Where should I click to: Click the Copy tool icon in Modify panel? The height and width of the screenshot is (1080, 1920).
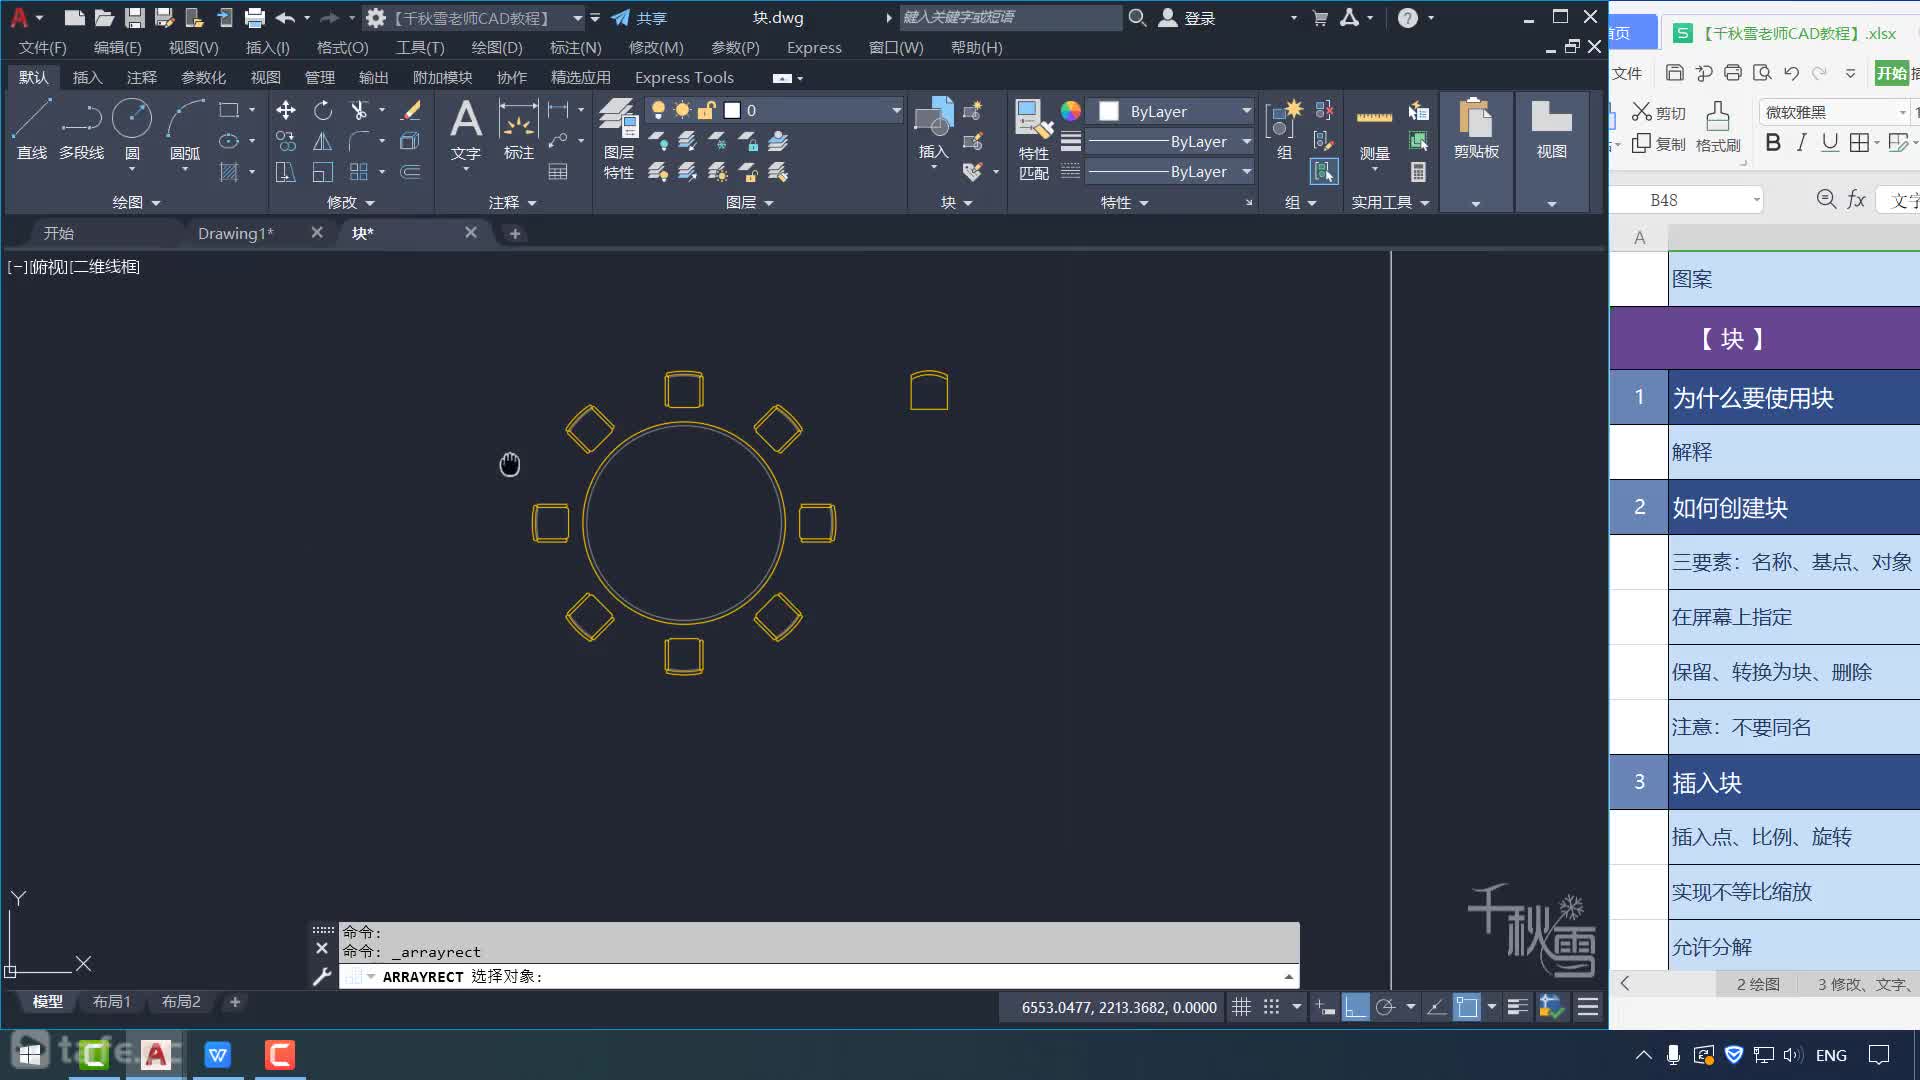pos(286,141)
